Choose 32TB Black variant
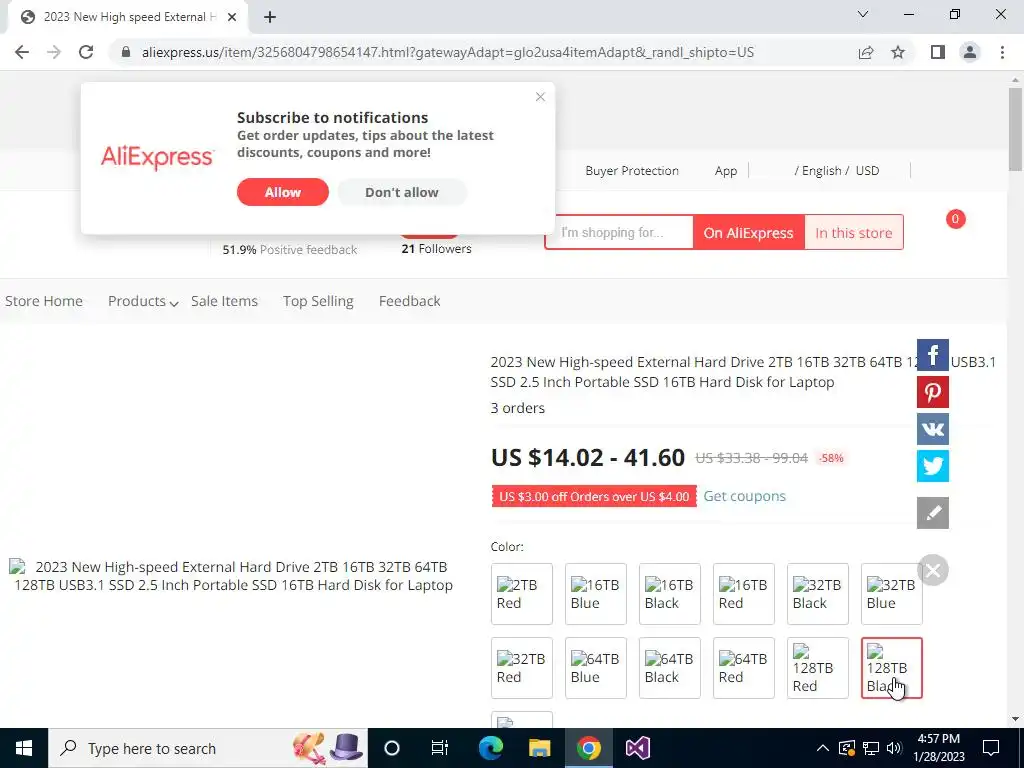1024x768 pixels. (818, 594)
